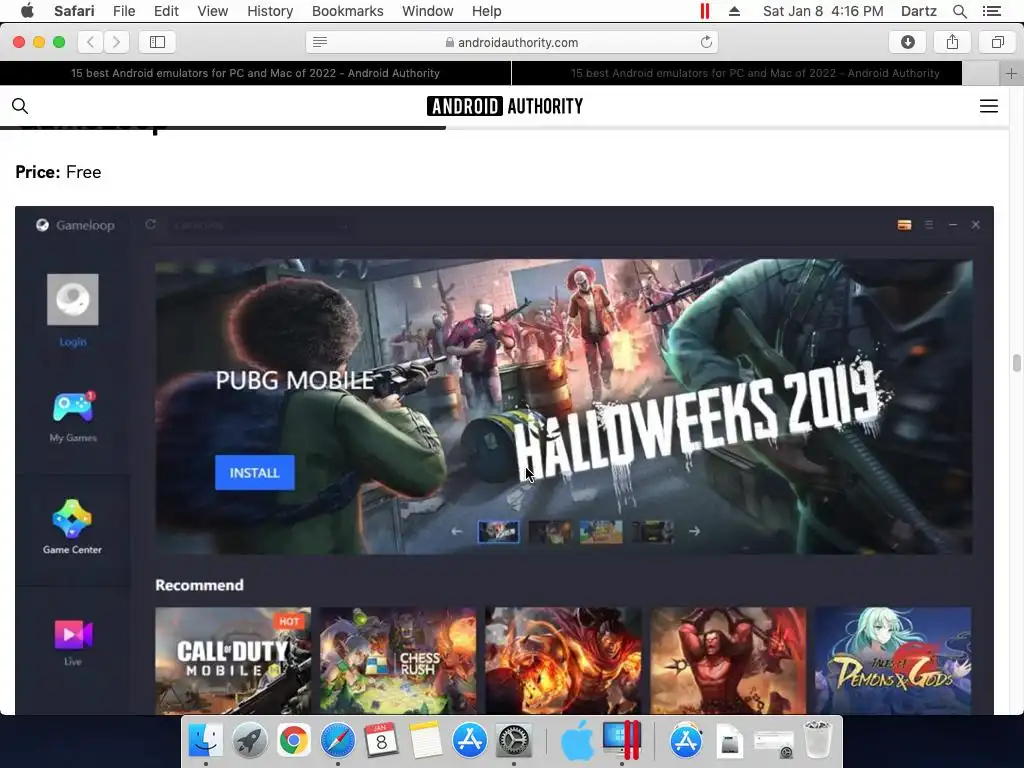Image resolution: width=1024 pixels, height=768 pixels.
Task: Open Safari from the Dock
Action: coord(338,741)
